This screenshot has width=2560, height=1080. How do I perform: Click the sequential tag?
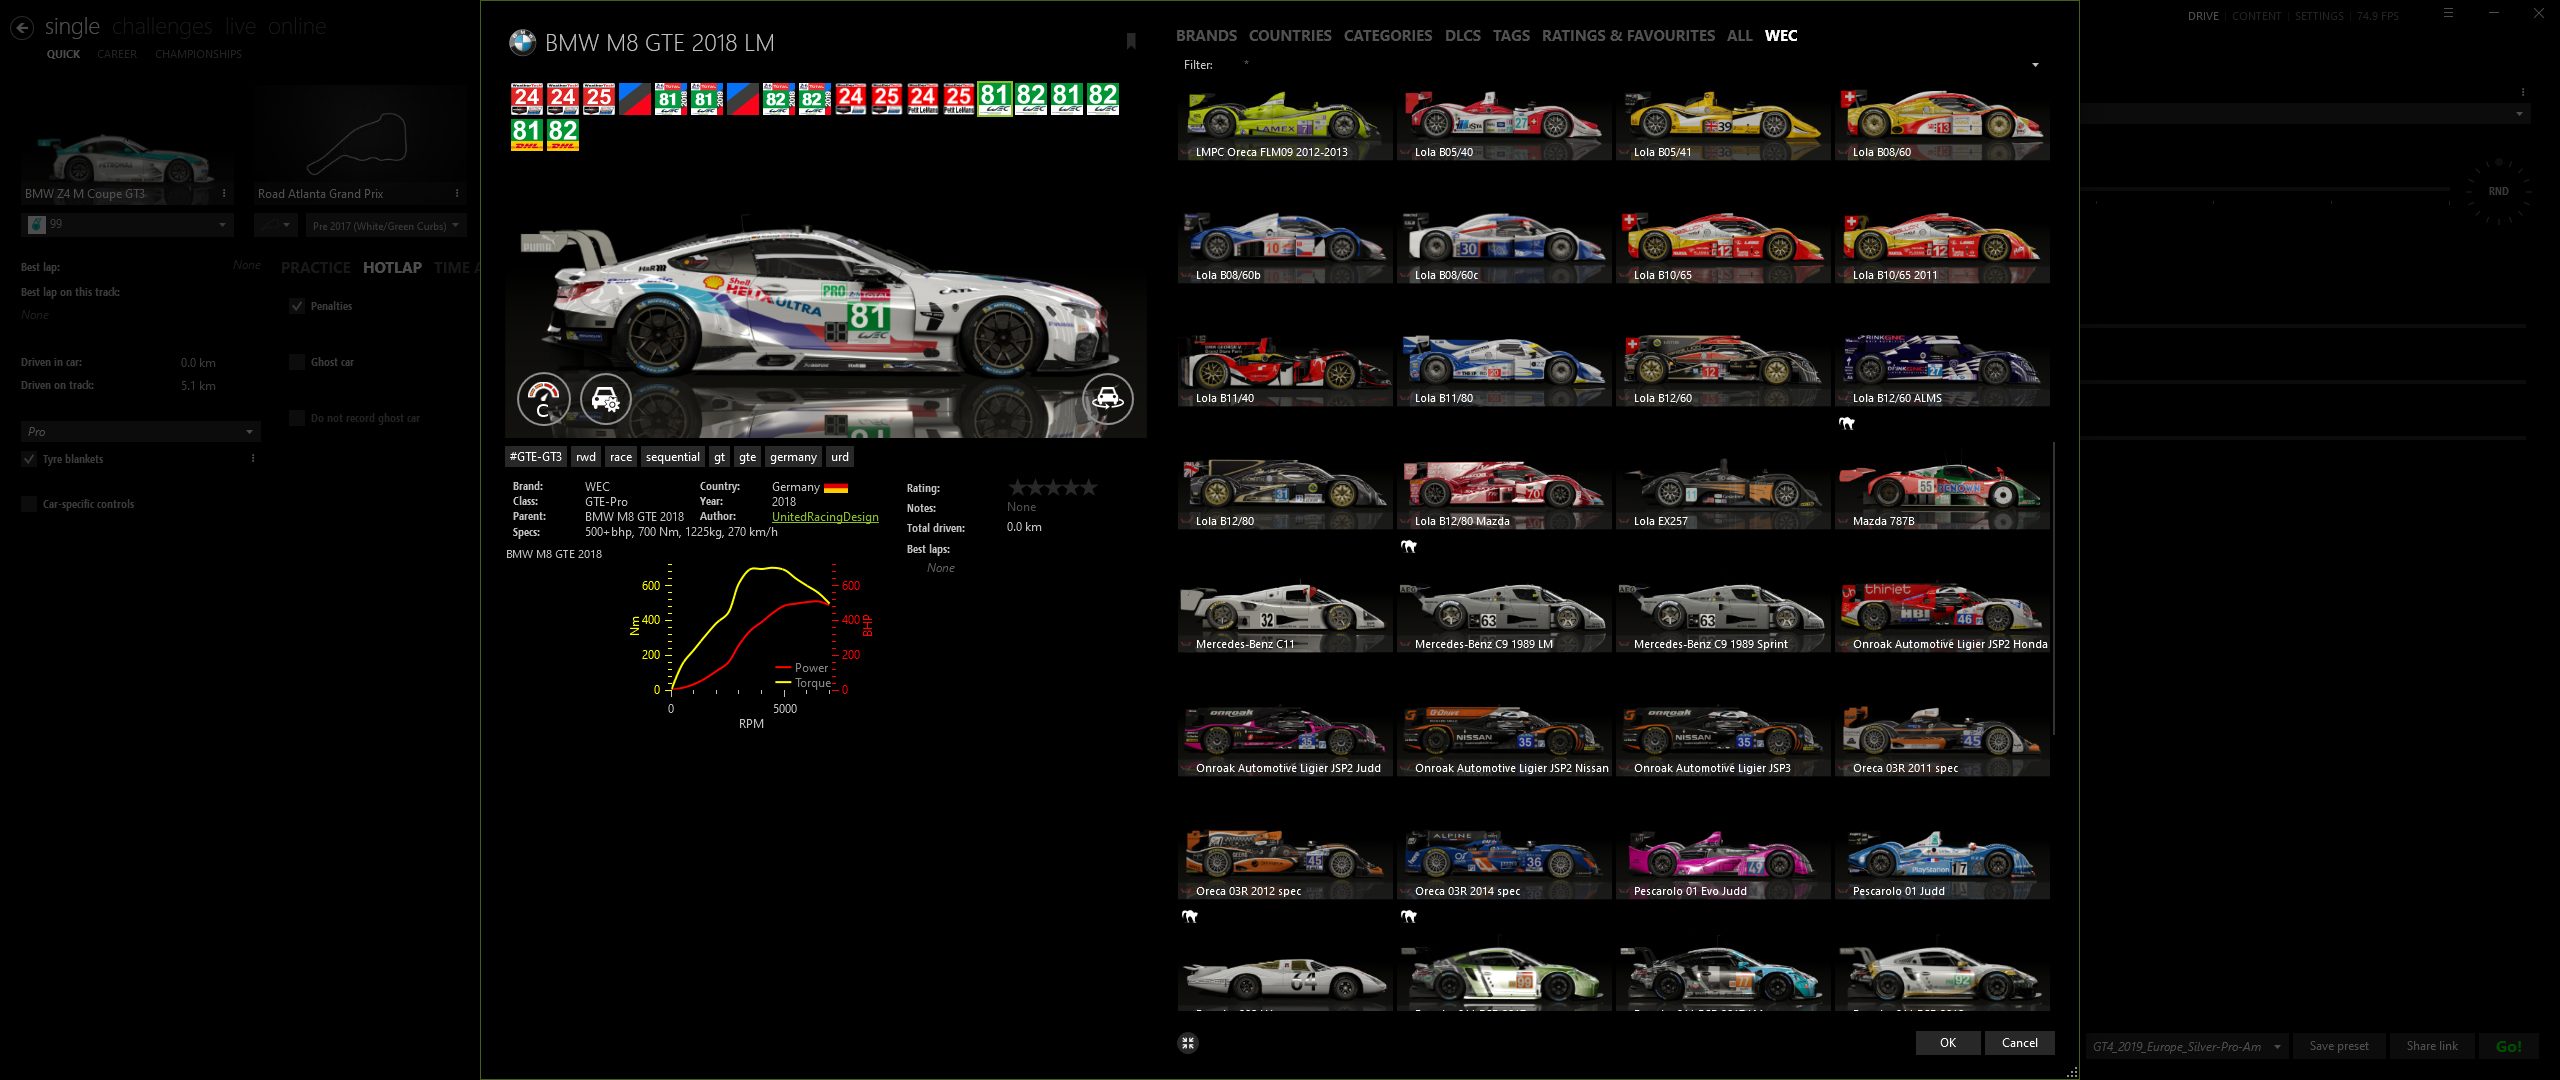(x=673, y=457)
